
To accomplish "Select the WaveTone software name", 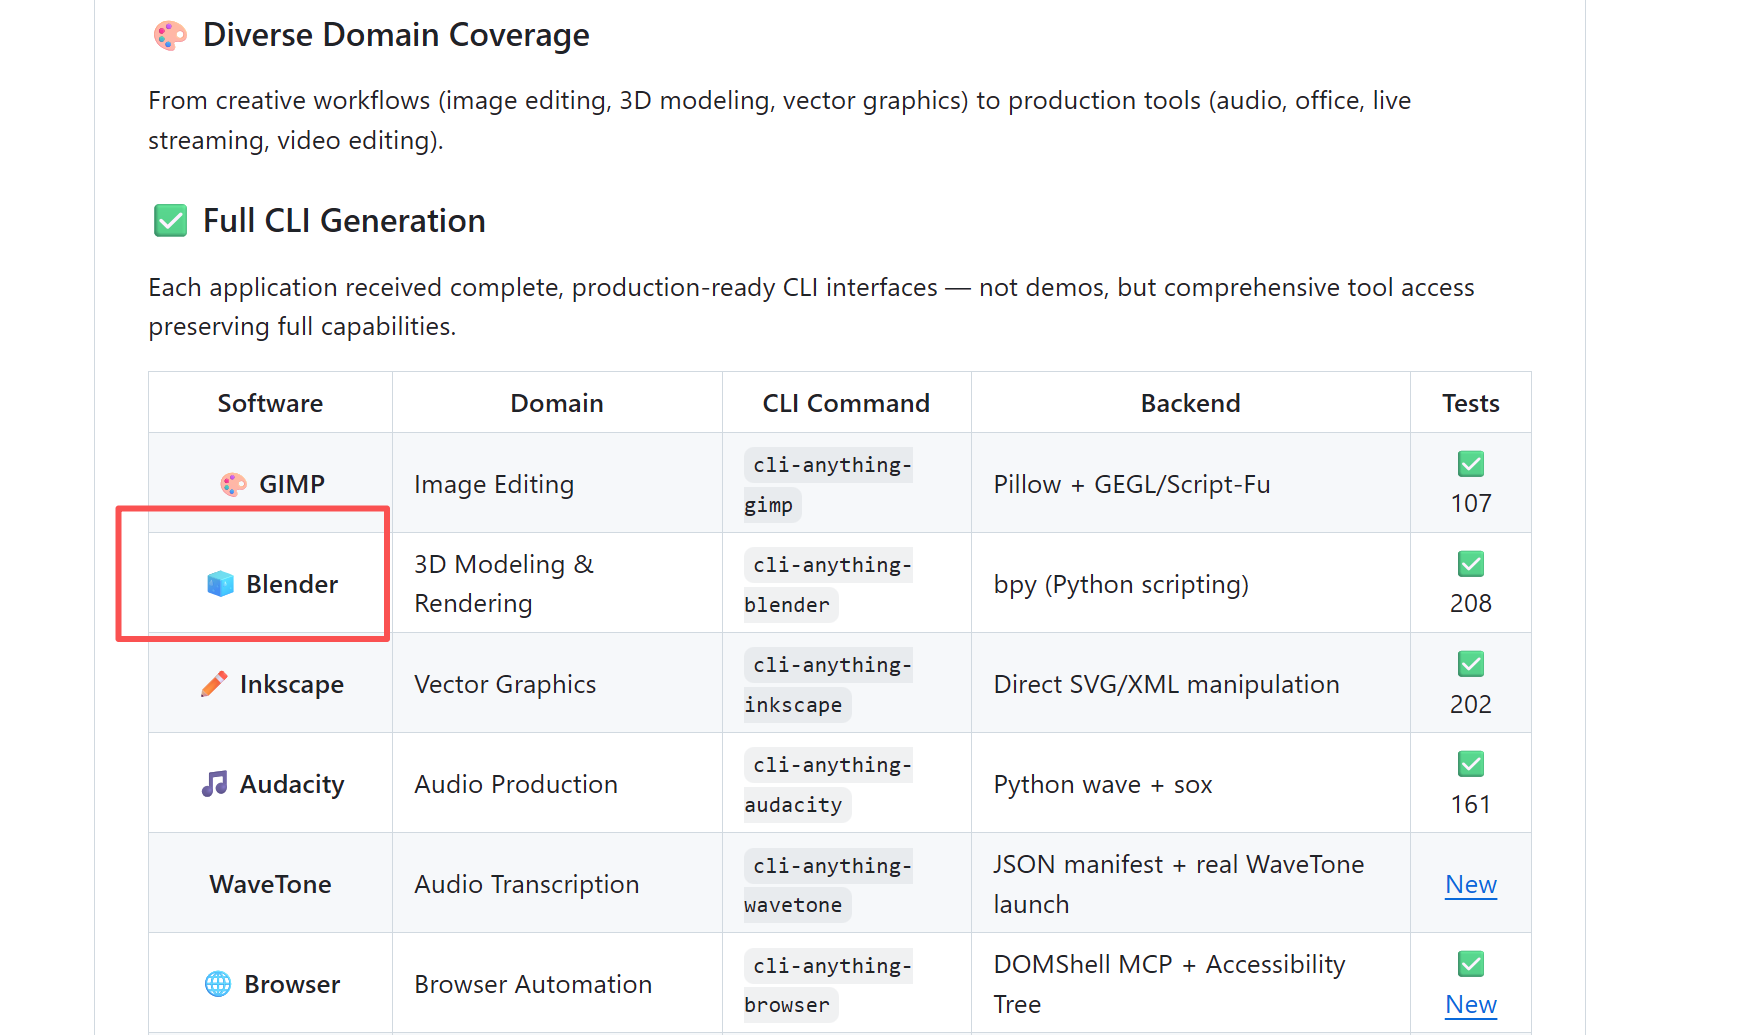I will coord(270,884).
